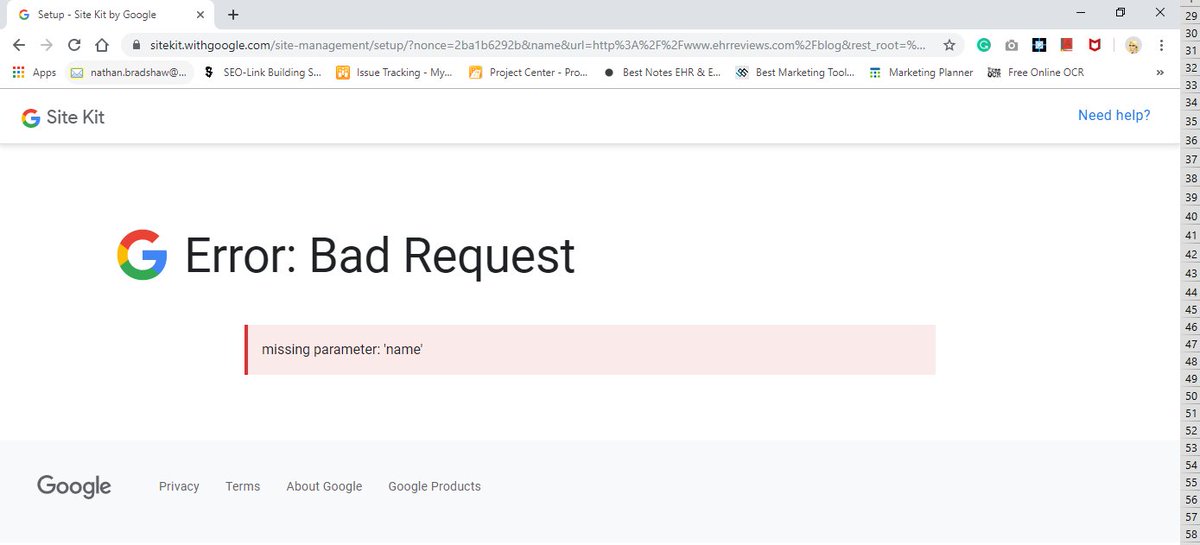Click the address bar URL field

(537, 45)
